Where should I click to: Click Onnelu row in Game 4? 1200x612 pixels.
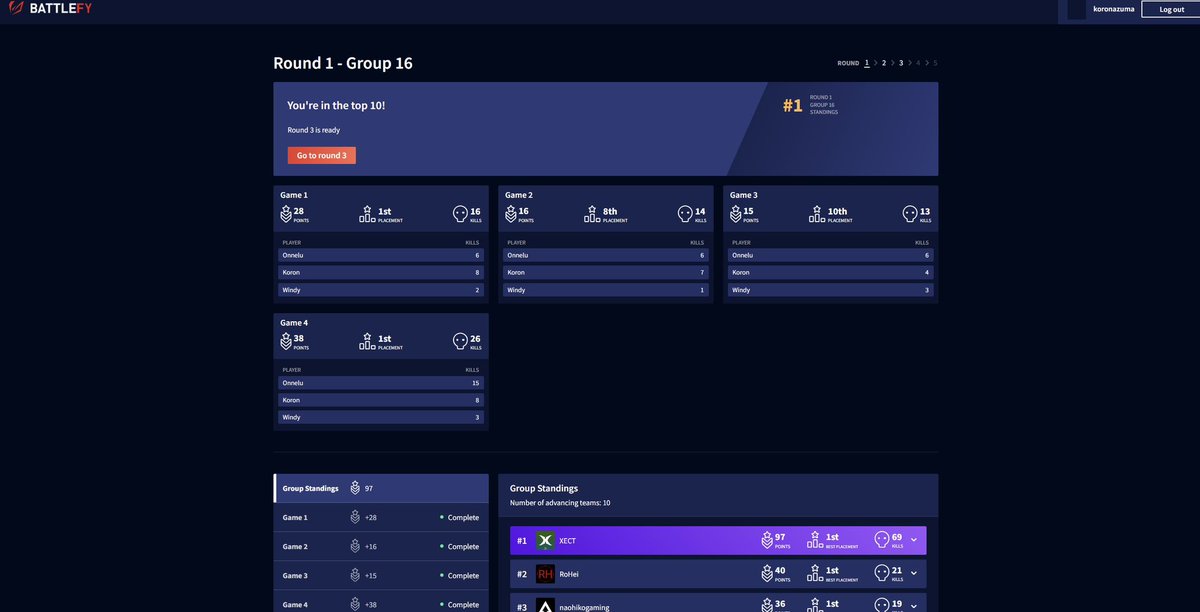click(x=381, y=383)
